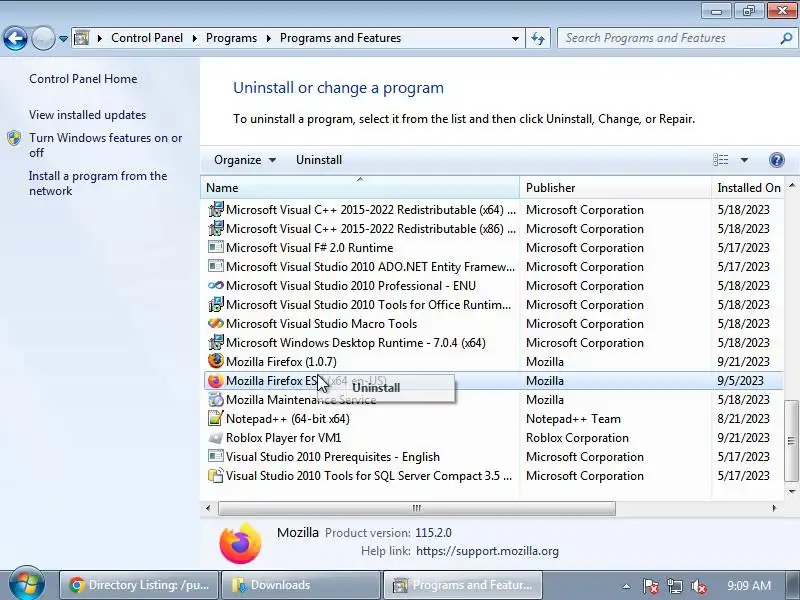
Task: Click the Forward navigation arrow
Action: pos(44,38)
